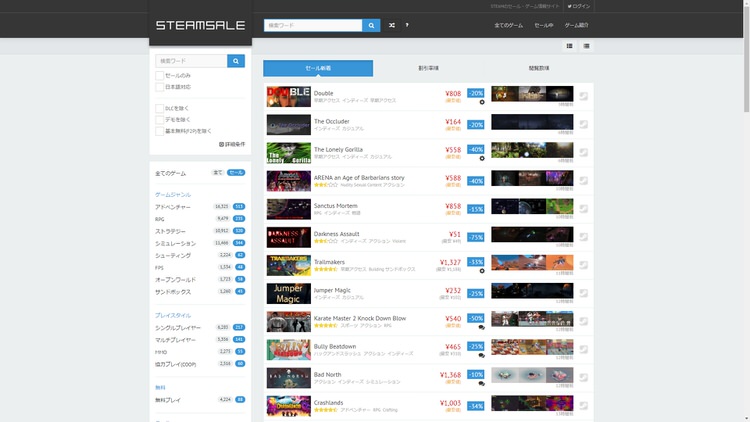The height and width of the screenshot is (422, 750).
Task: Click comments bubble icon in Bad North row
Action: 482,384
